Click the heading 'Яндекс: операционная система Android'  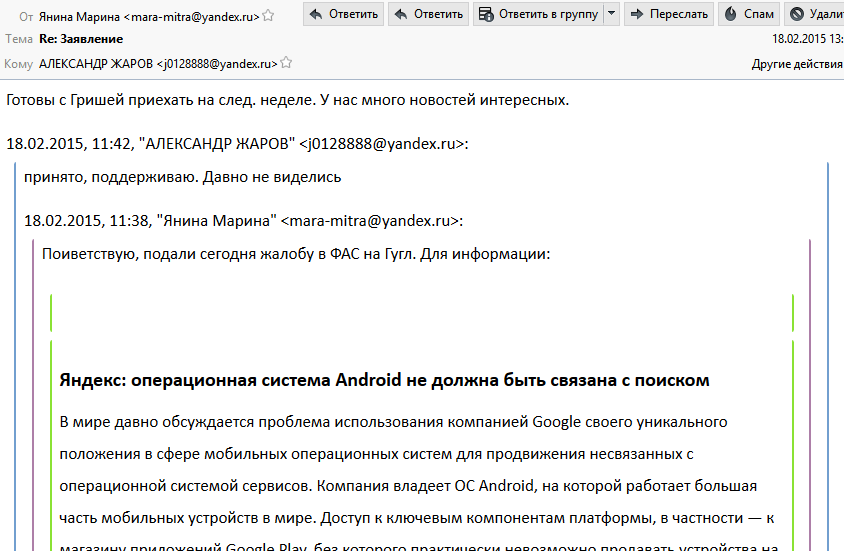tap(384, 380)
